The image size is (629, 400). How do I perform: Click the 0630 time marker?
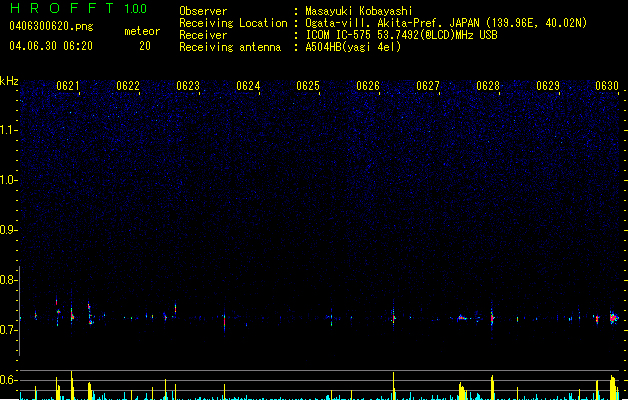[607, 86]
